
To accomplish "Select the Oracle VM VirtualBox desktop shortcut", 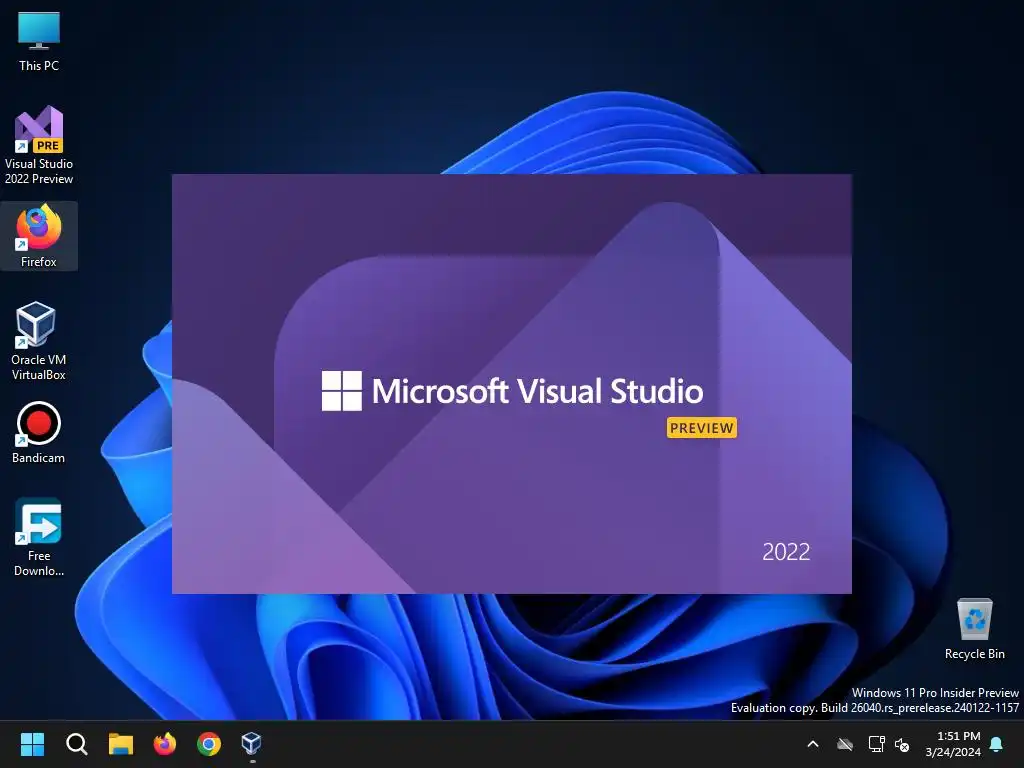I will (x=39, y=341).
